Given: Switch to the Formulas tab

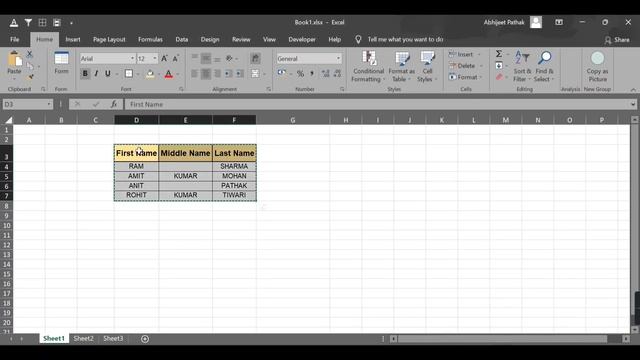Looking at the screenshot, I should (150, 40).
